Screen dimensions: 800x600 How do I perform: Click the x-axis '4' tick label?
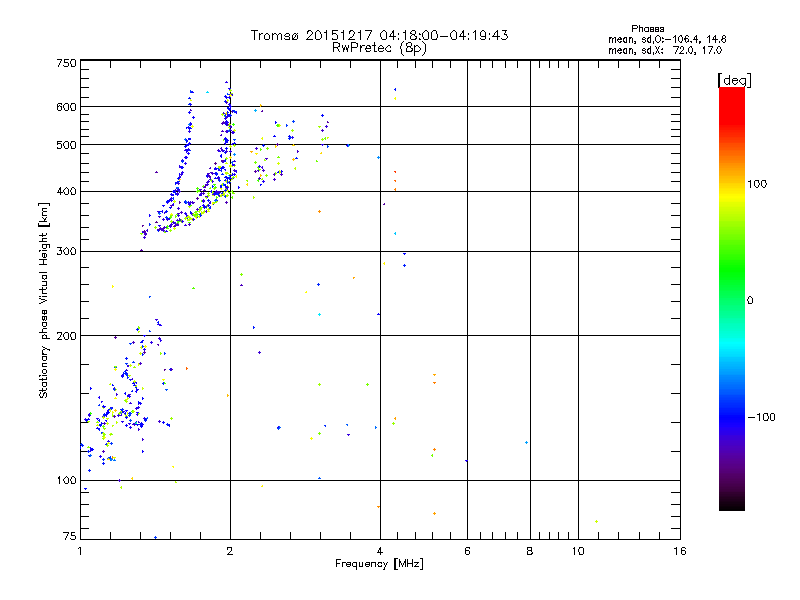point(380,551)
